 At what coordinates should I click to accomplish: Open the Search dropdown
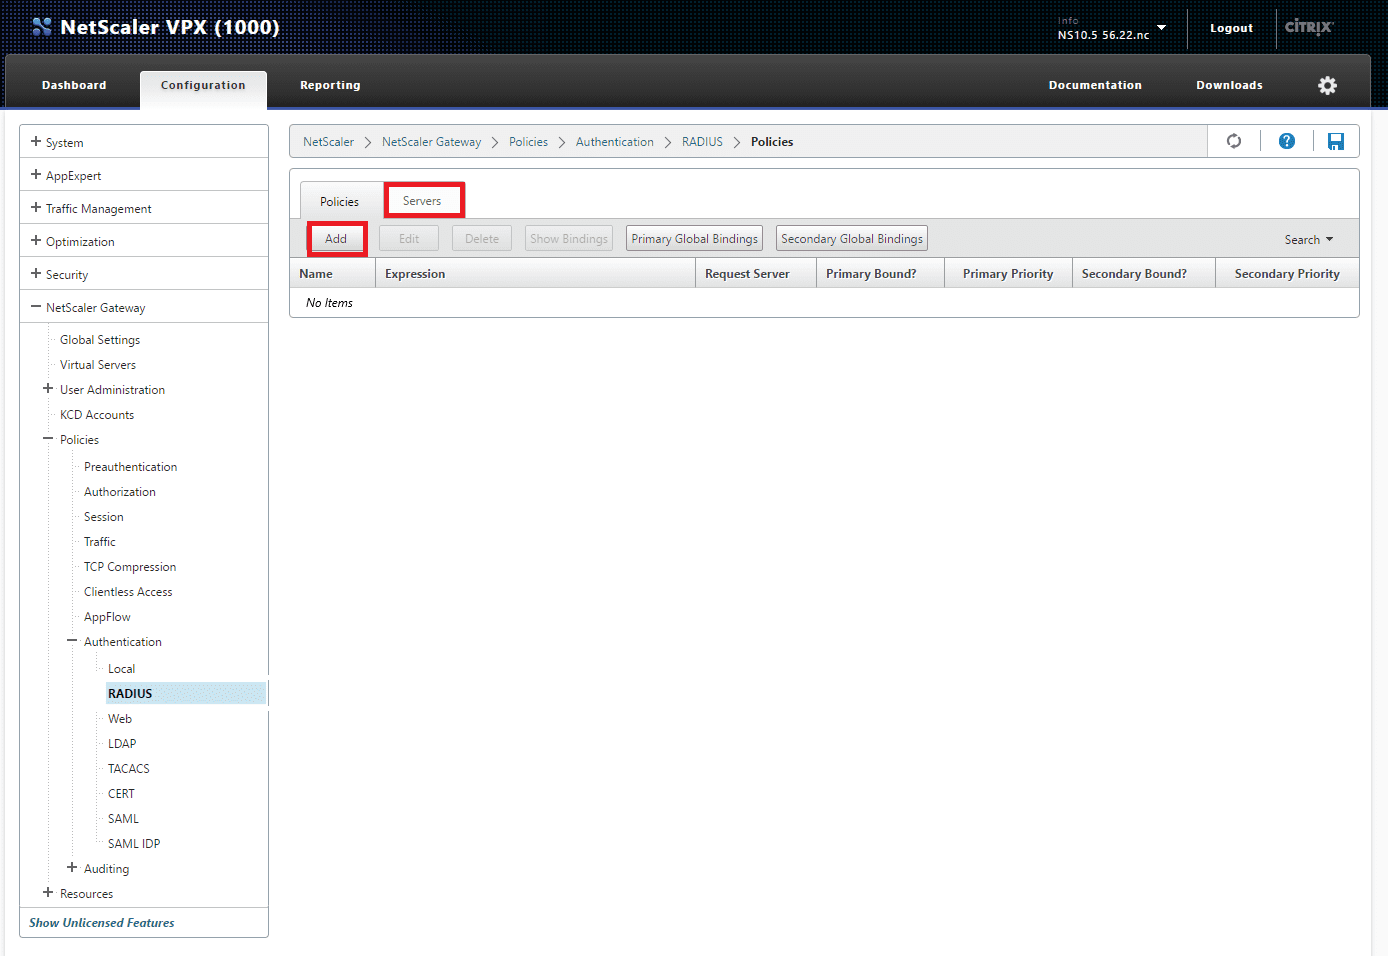point(1308,239)
